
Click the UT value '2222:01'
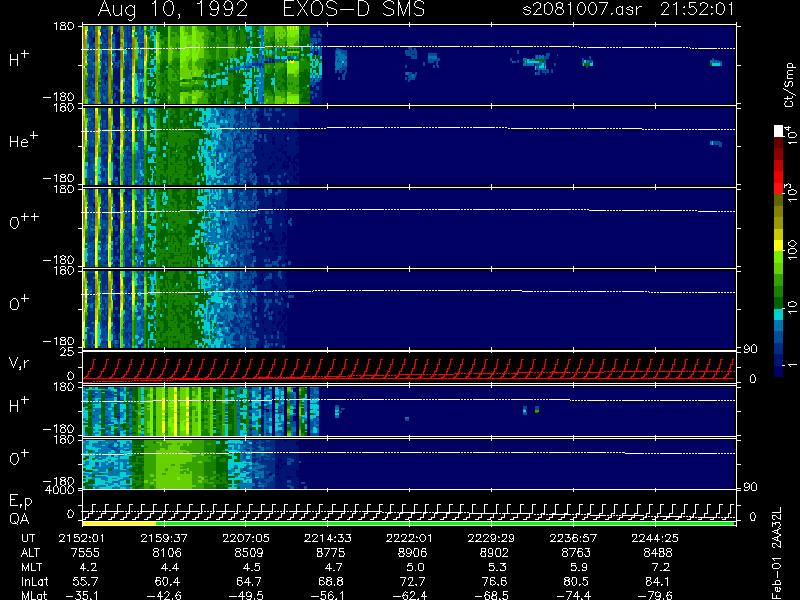tap(409, 538)
